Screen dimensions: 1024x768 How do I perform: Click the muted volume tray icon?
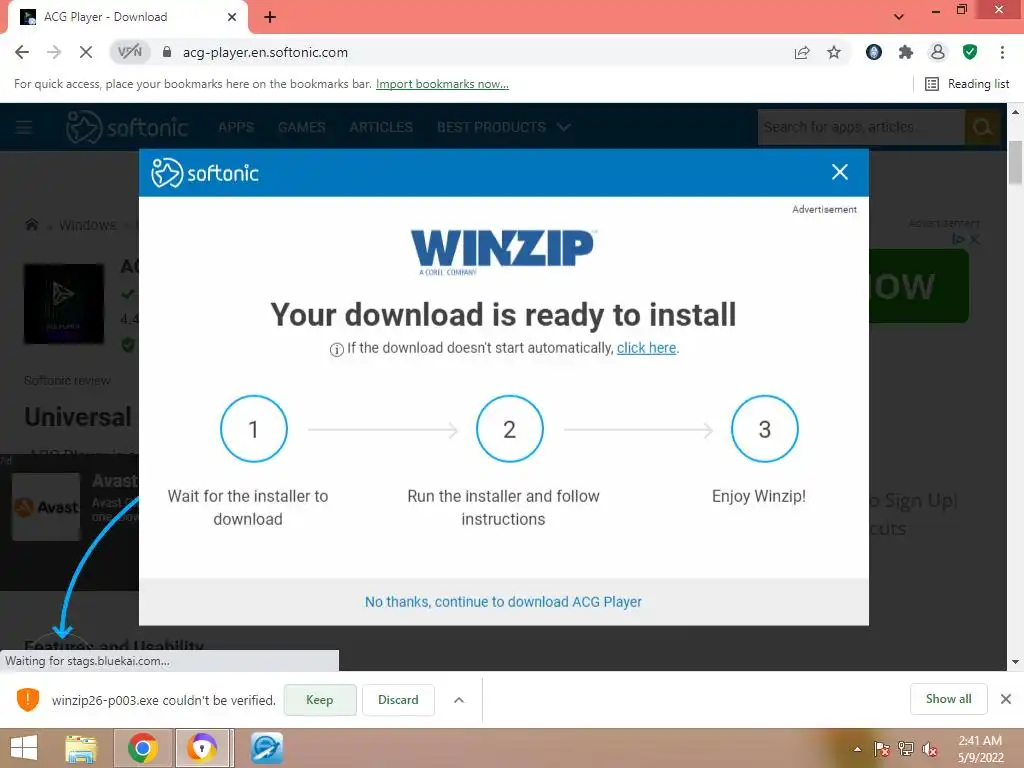pyautogui.click(x=929, y=749)
